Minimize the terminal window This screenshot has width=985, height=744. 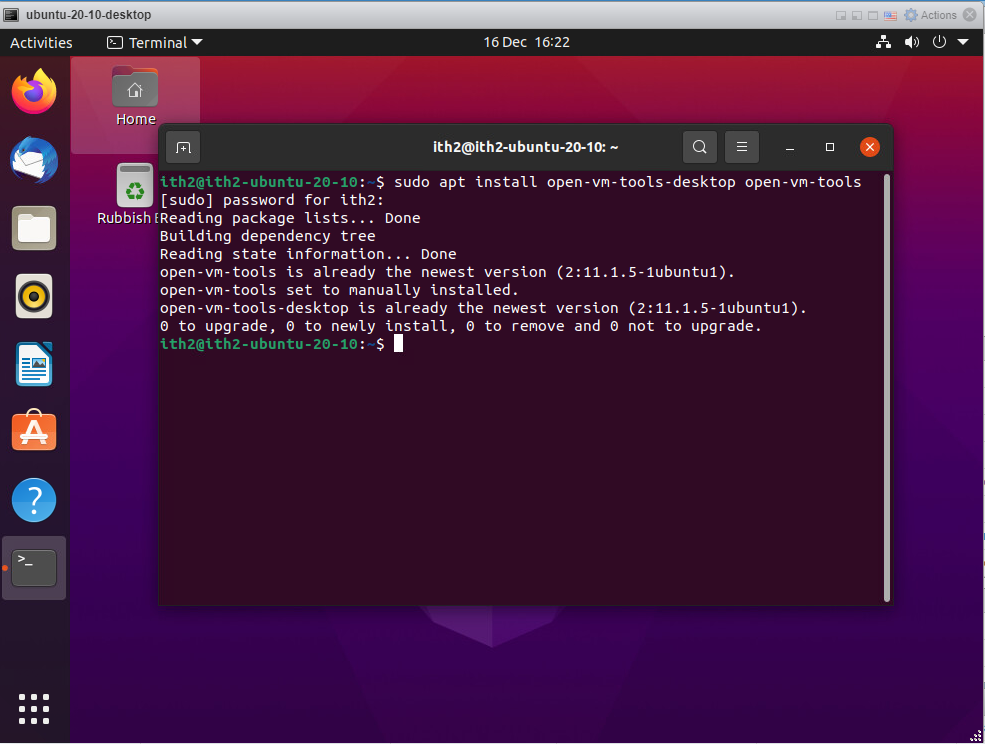790,147
